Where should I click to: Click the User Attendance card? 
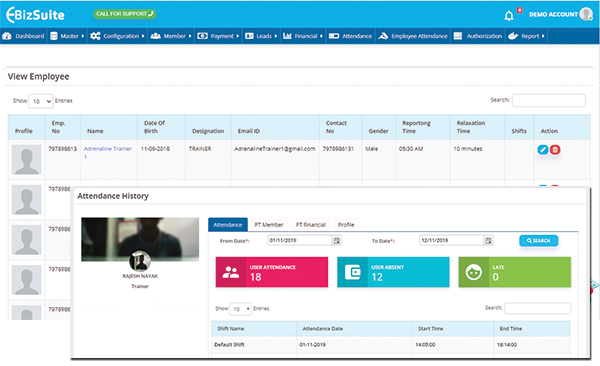[272, 272]
